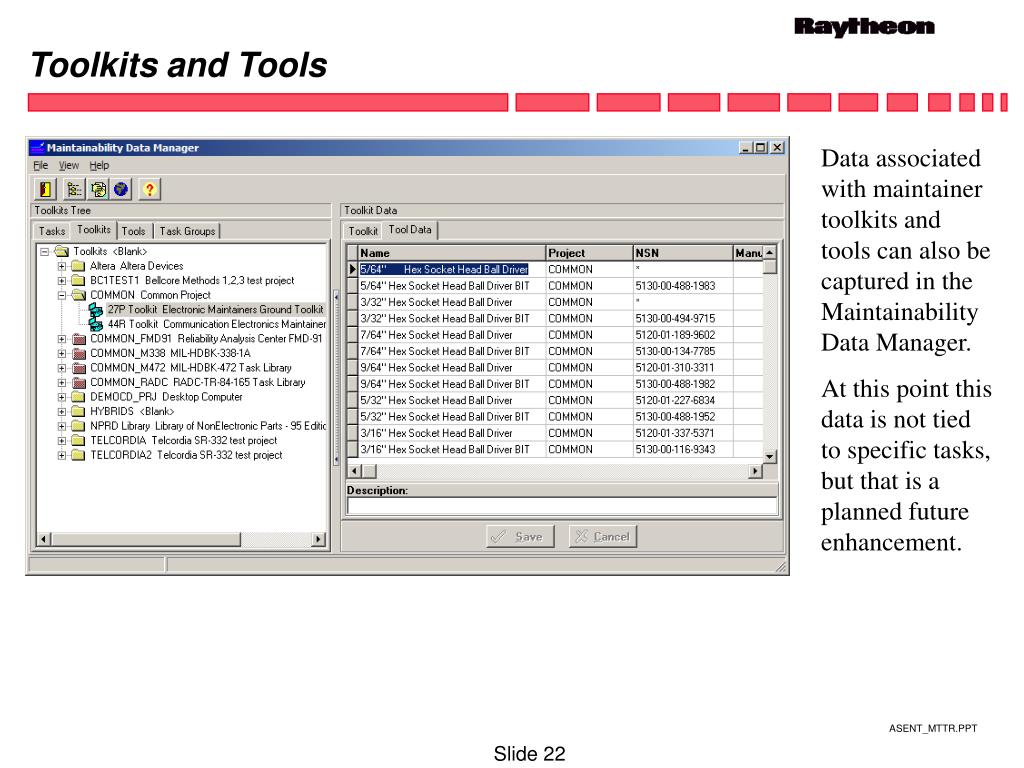Click the NSN column header
Image resolution: width=1024 pixels, height=768 pixels.
point(682,253)
